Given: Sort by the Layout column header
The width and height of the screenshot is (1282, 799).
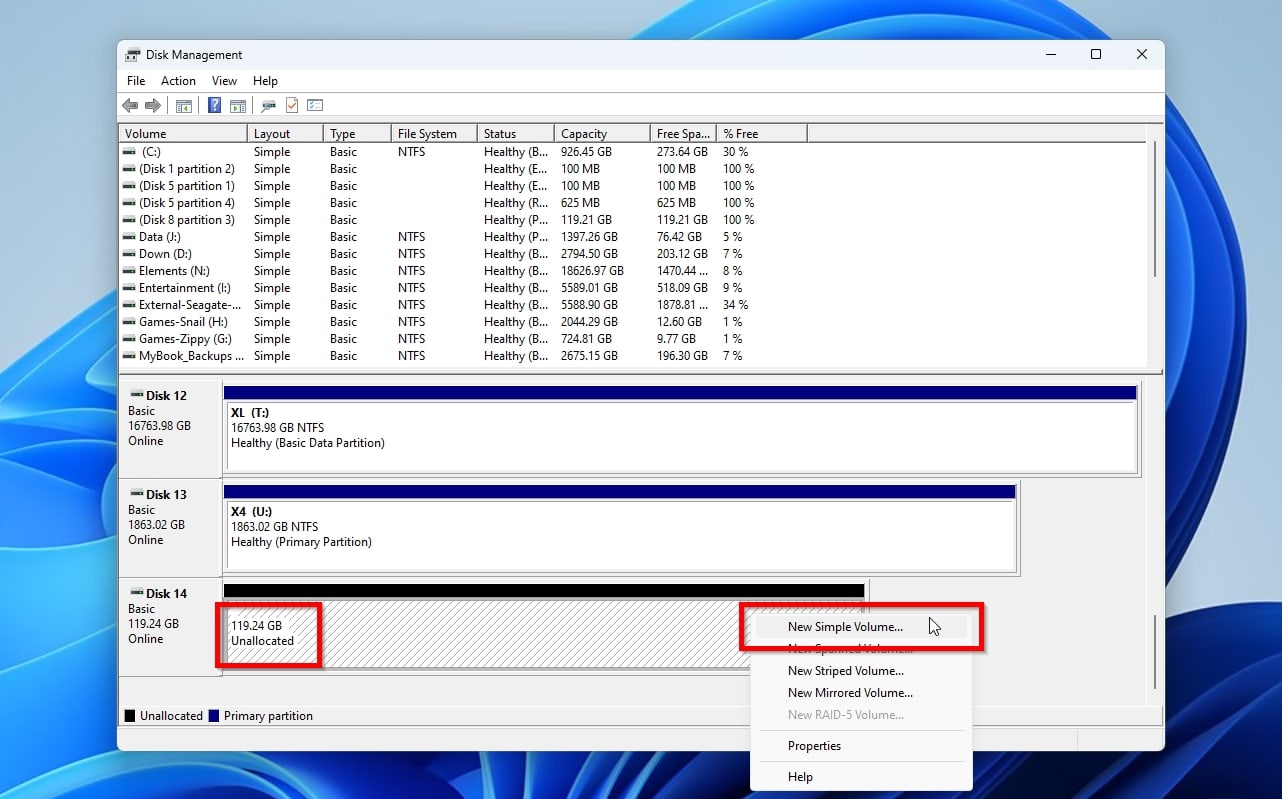Looking at the screenshot, I should click(285, 134).
